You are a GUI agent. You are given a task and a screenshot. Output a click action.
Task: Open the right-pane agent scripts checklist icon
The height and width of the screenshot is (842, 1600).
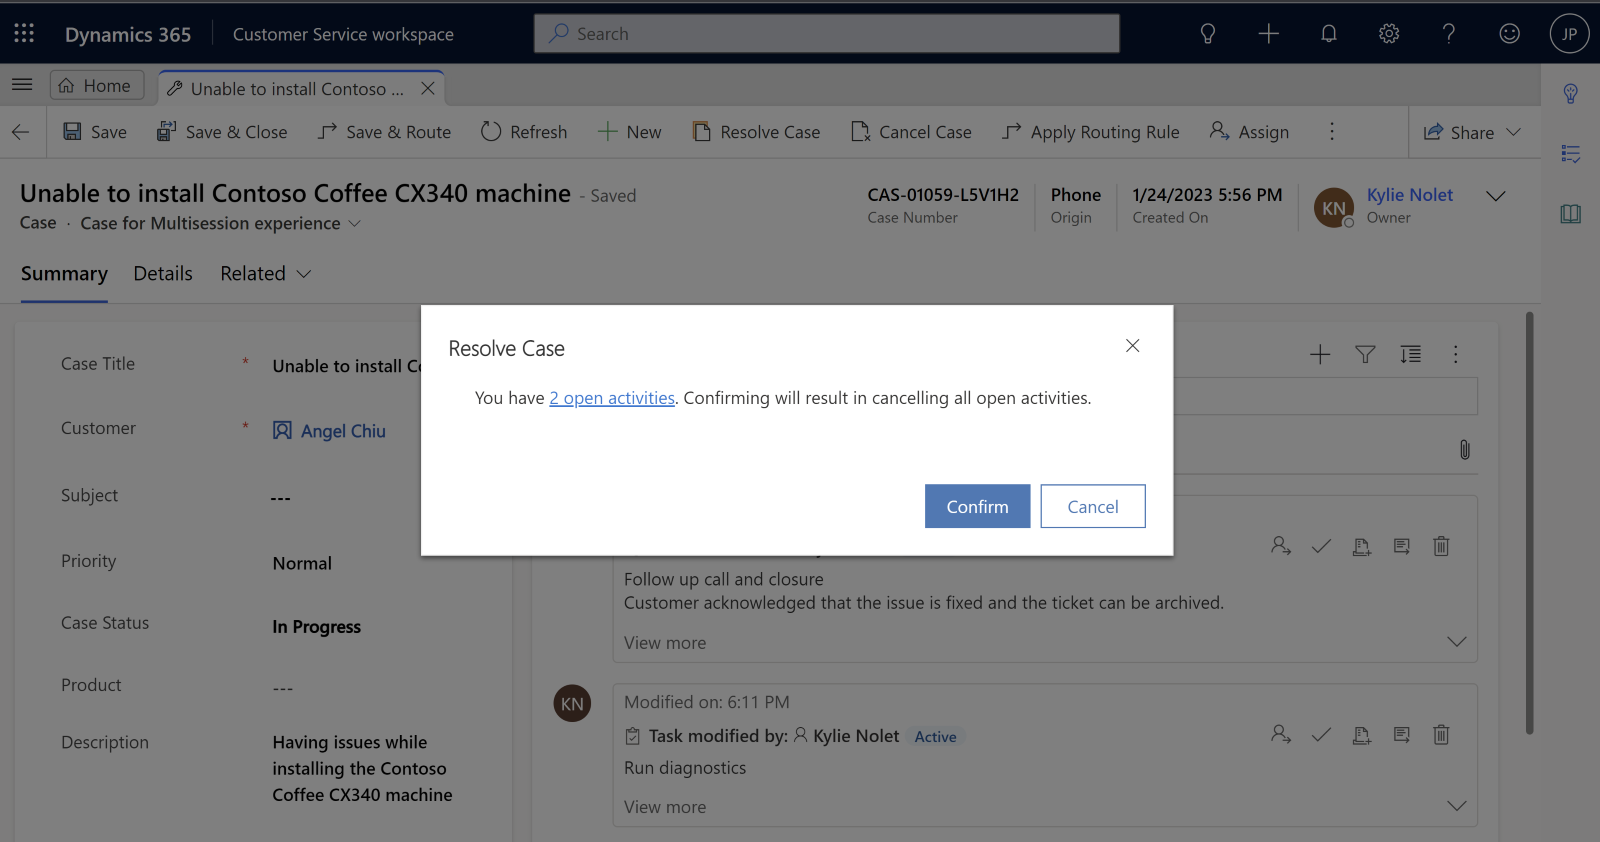point(1571,154)
